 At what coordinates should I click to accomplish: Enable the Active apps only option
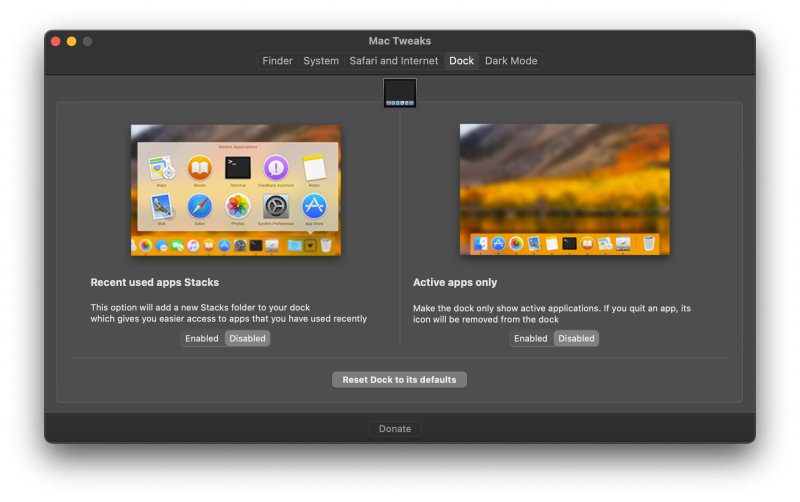pyautogui.click(x=531, y=338)
